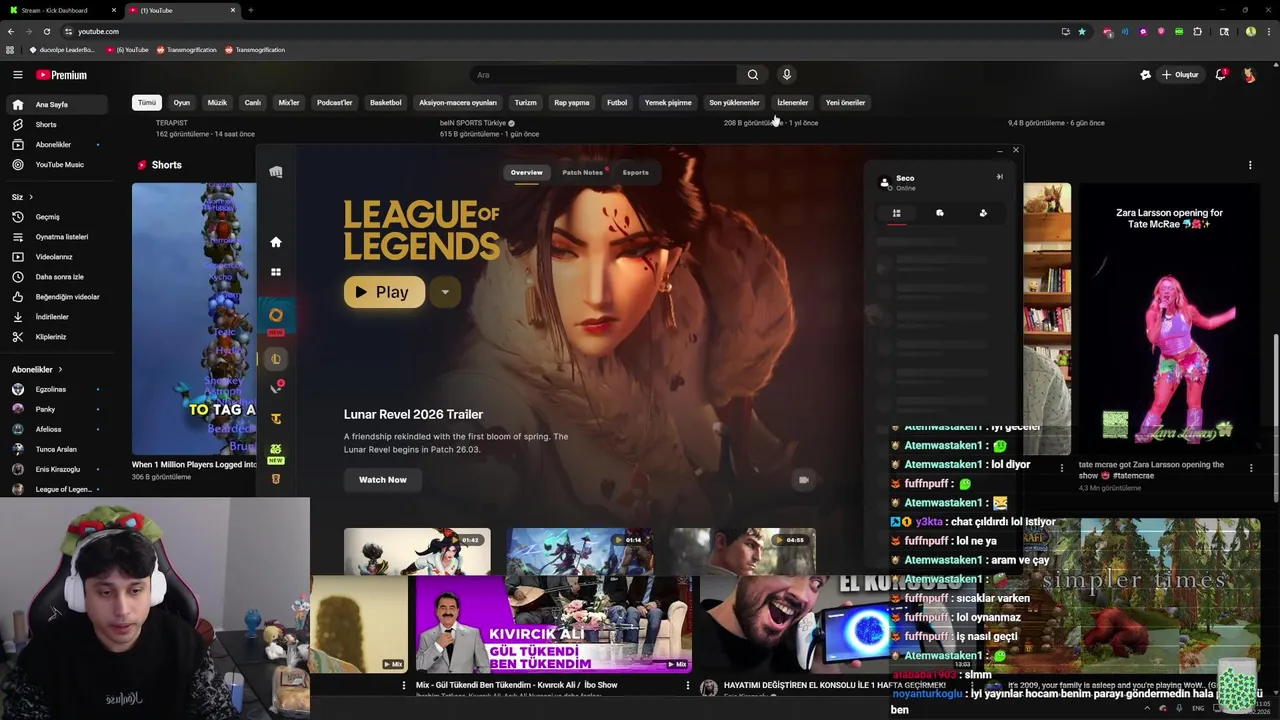Open friends list tab in social panel

click(x=897, y=213)
